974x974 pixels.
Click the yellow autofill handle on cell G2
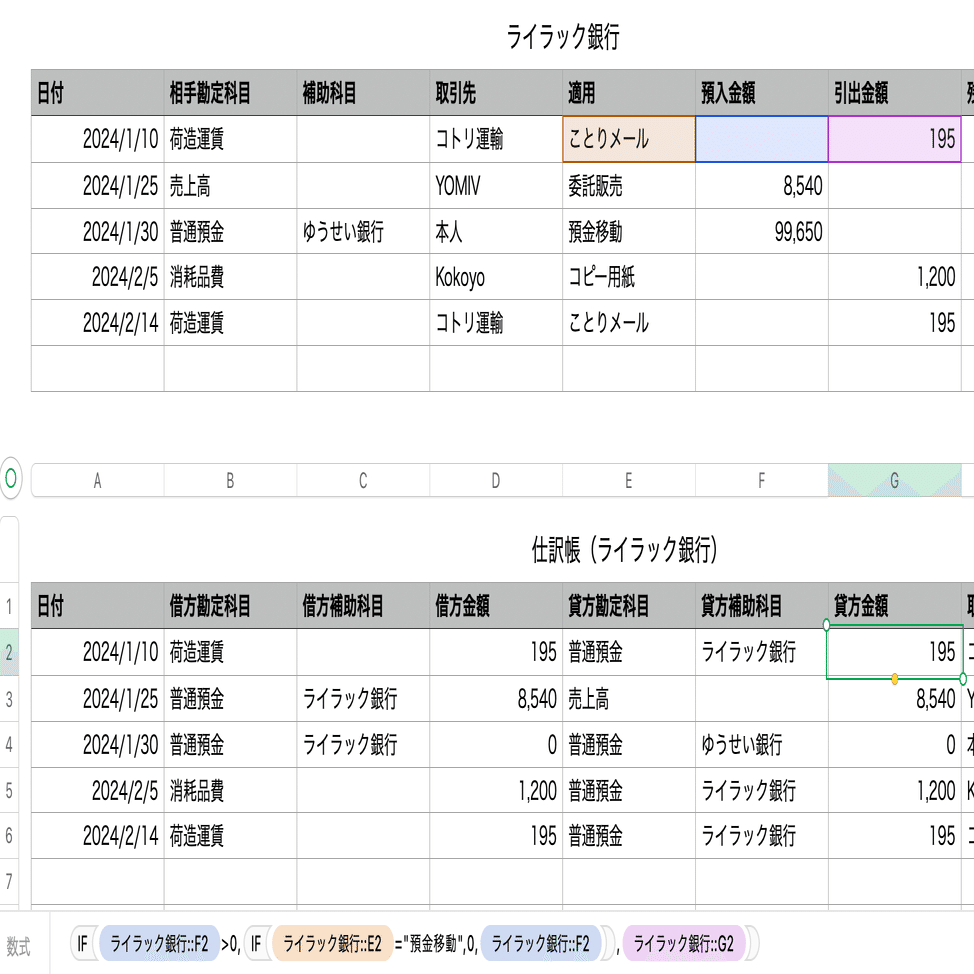click(x=894, y=679)
